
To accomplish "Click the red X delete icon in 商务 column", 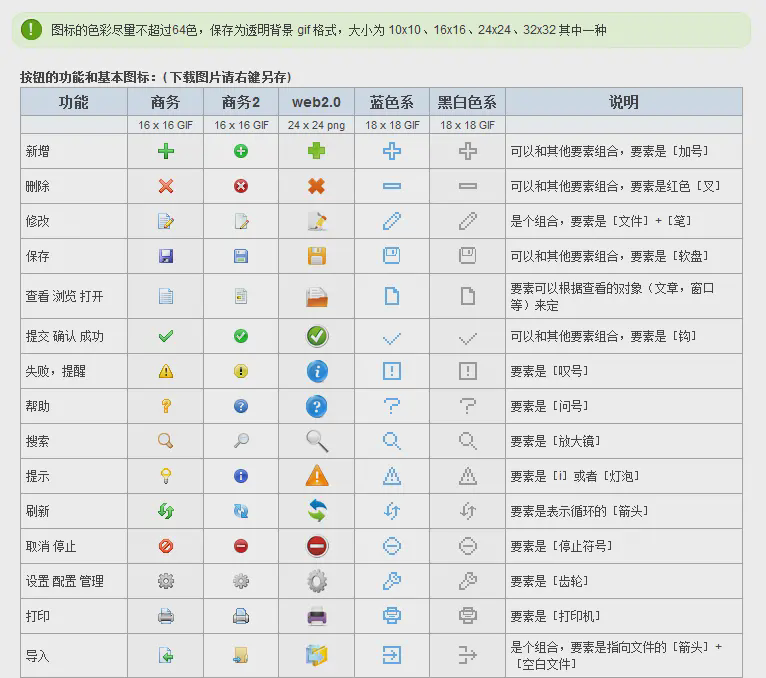I will pyautogui.click(x=166, y=186).
